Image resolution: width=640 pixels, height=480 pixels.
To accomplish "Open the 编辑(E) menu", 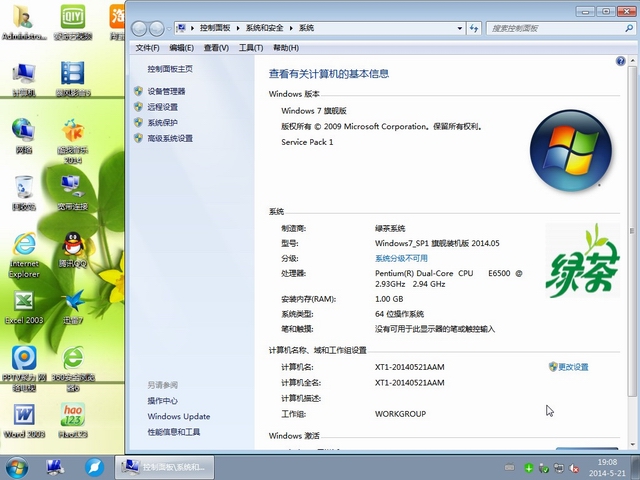I will 182,48.
